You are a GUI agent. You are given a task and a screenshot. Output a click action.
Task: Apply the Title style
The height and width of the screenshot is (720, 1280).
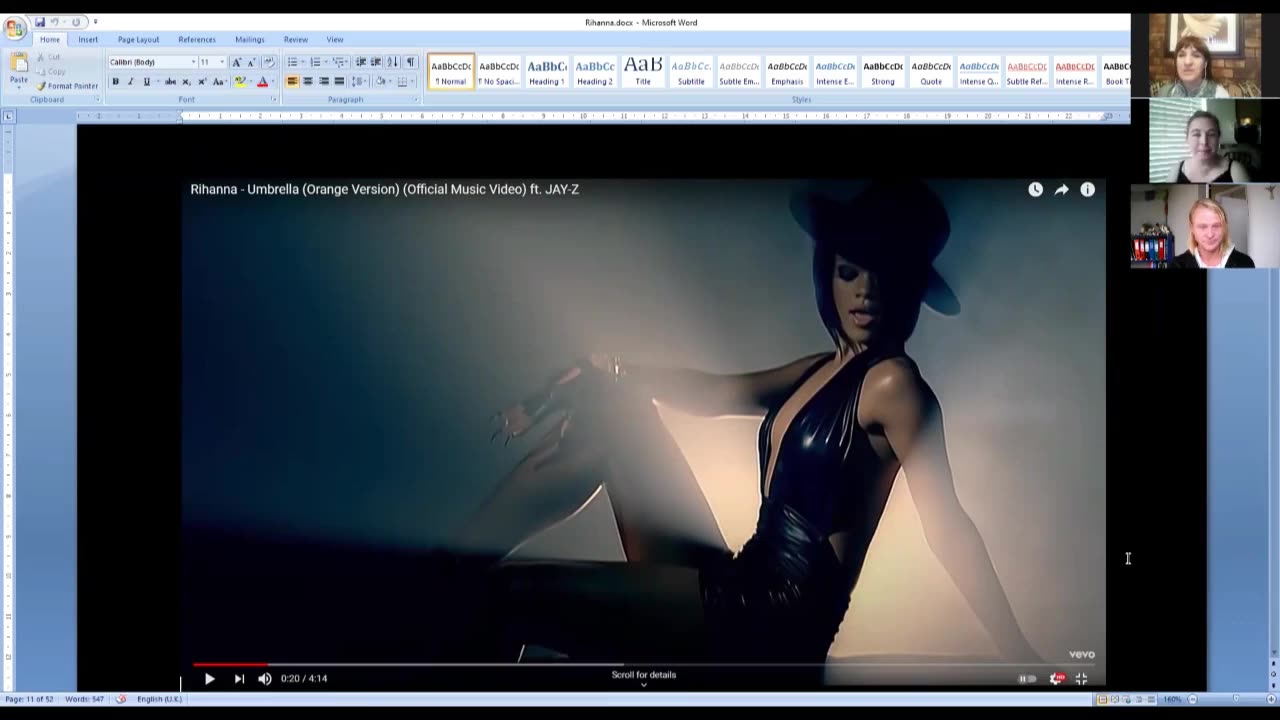[643, 72]
